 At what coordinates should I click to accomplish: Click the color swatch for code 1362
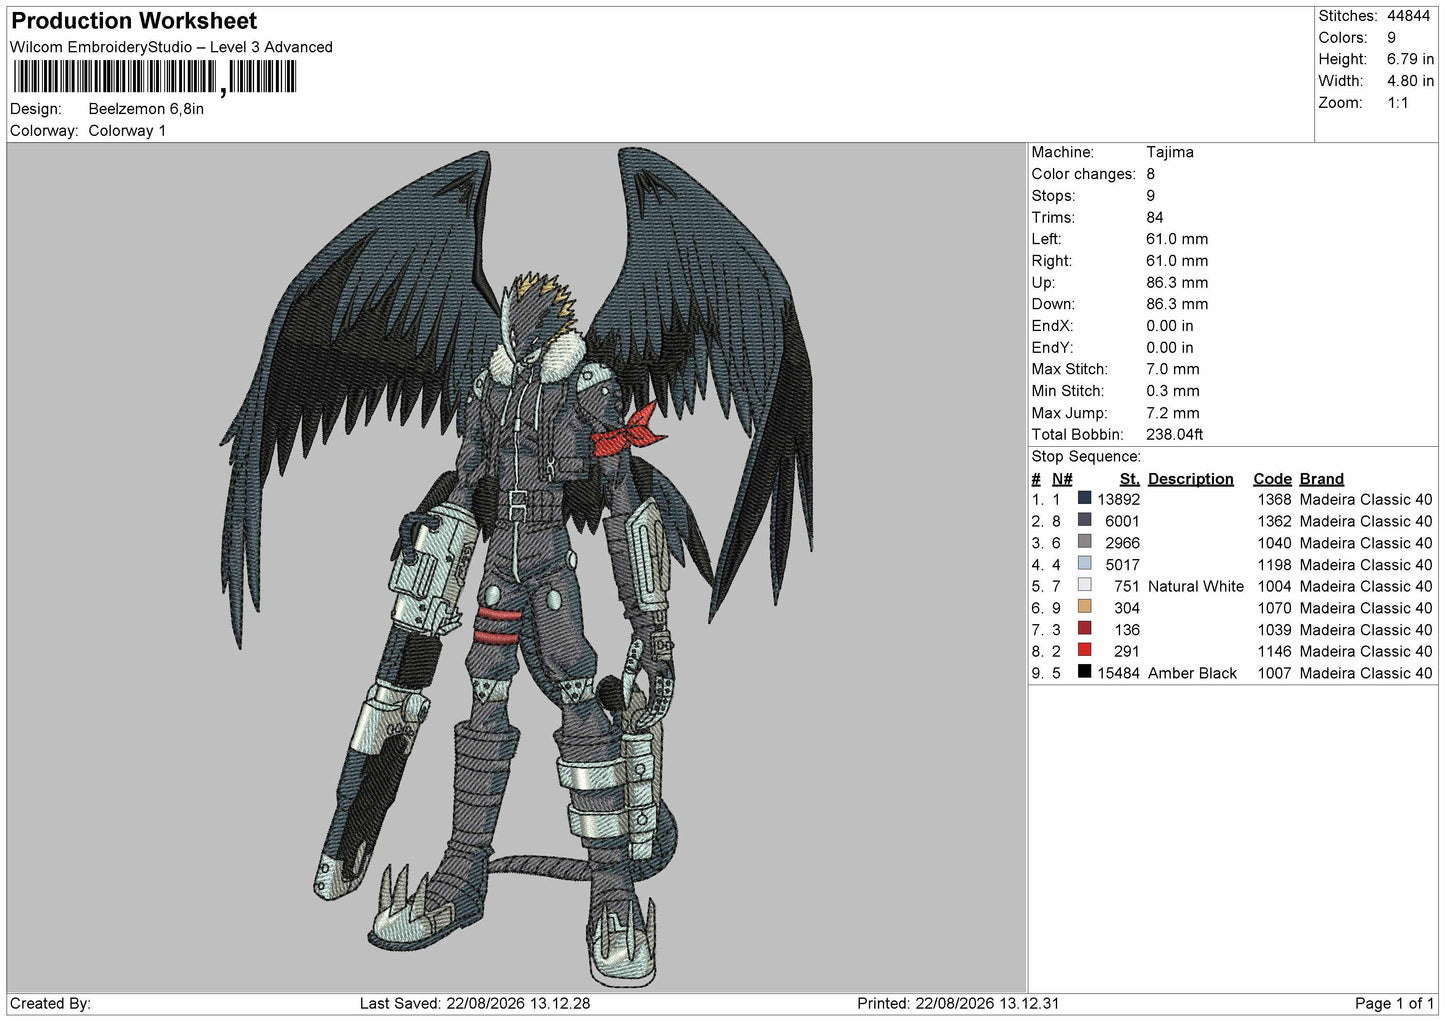pos(1084,520)
